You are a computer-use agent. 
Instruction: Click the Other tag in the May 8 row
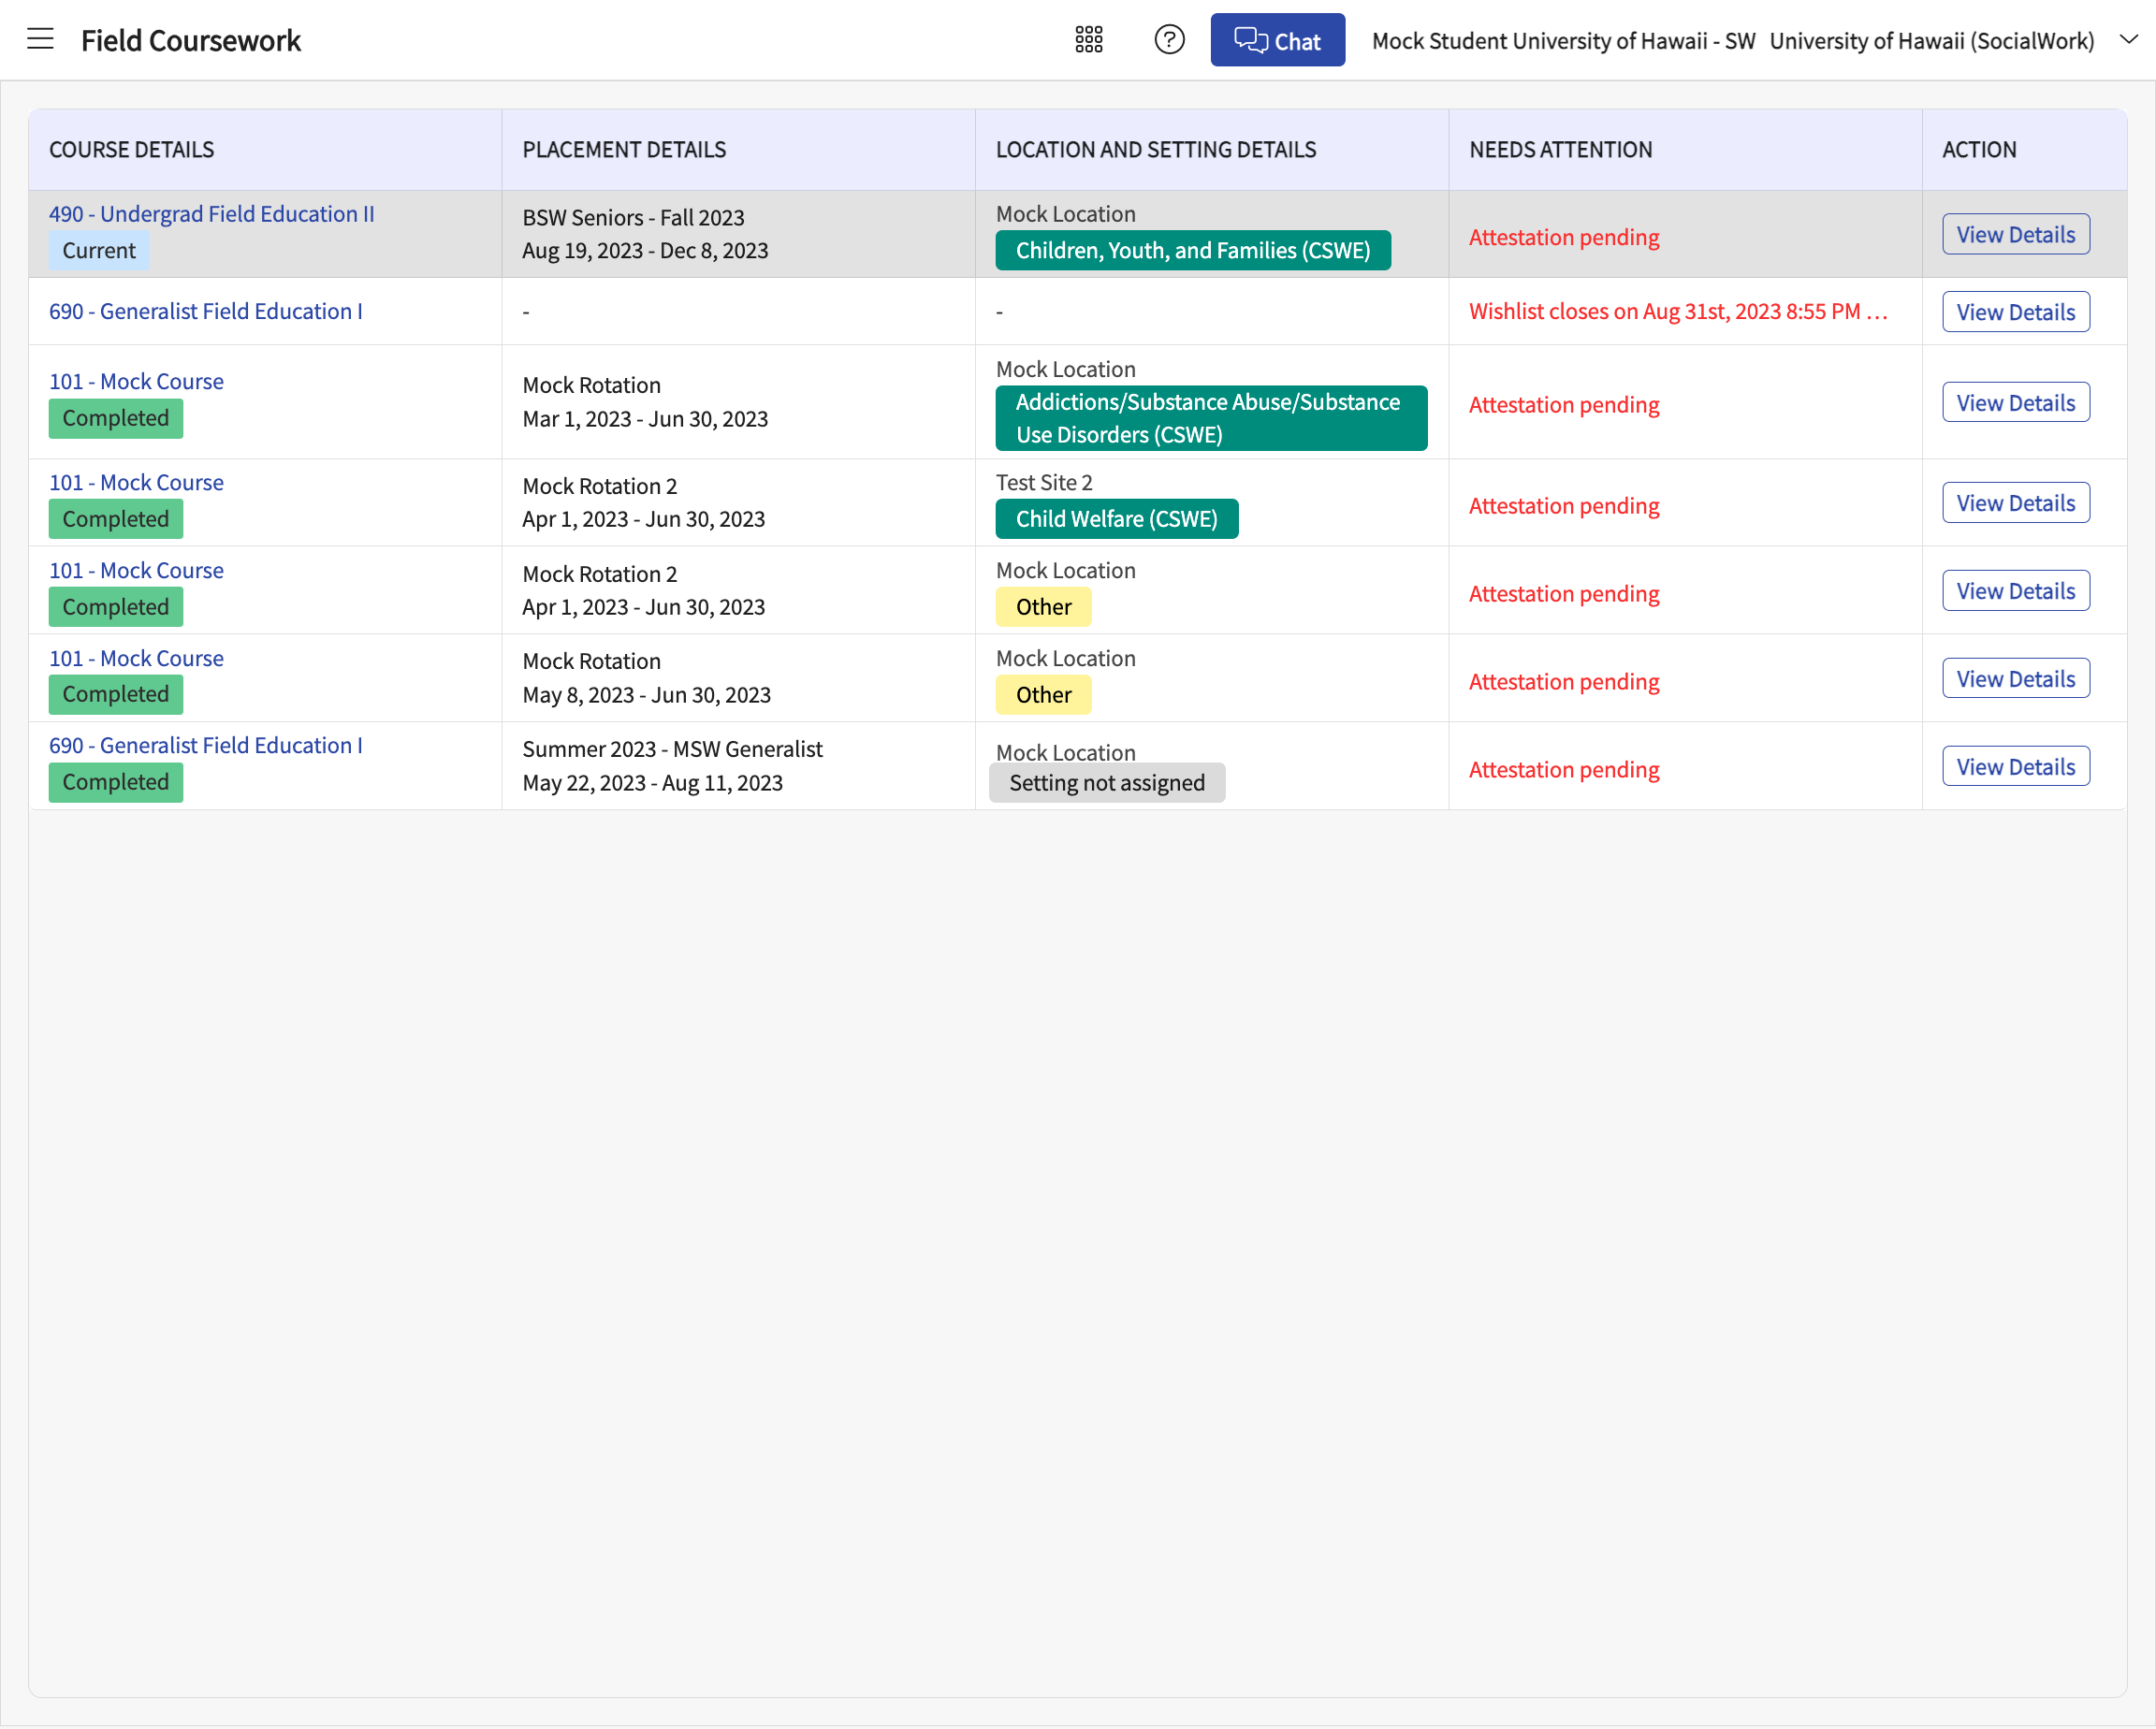coord(1043,695)
